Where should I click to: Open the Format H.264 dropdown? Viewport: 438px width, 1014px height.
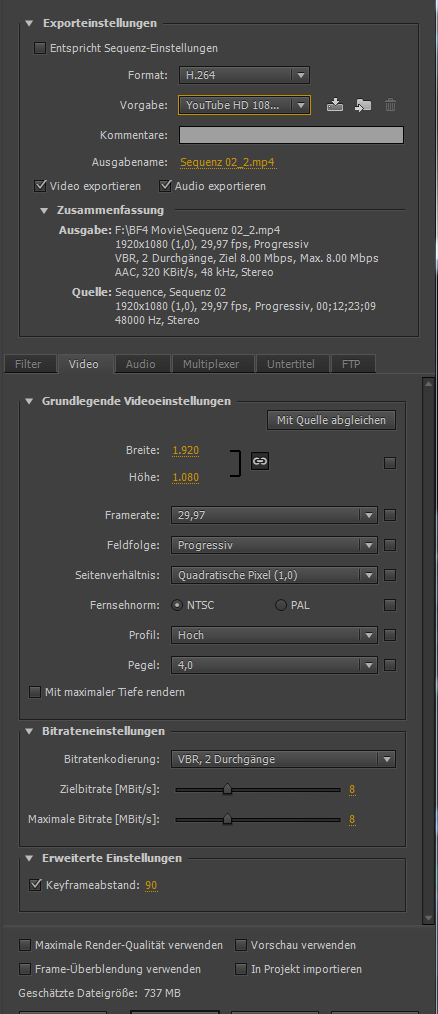pos(244,75)
